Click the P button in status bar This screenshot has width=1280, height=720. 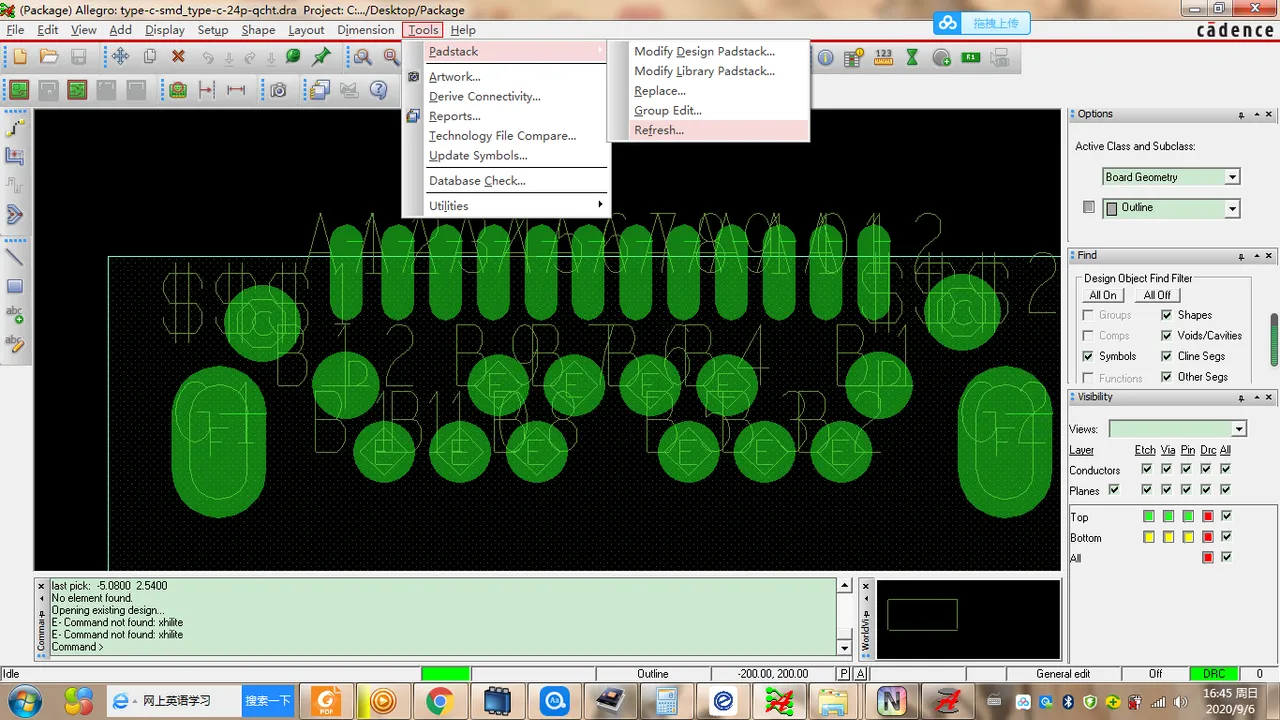pos(844,674)
